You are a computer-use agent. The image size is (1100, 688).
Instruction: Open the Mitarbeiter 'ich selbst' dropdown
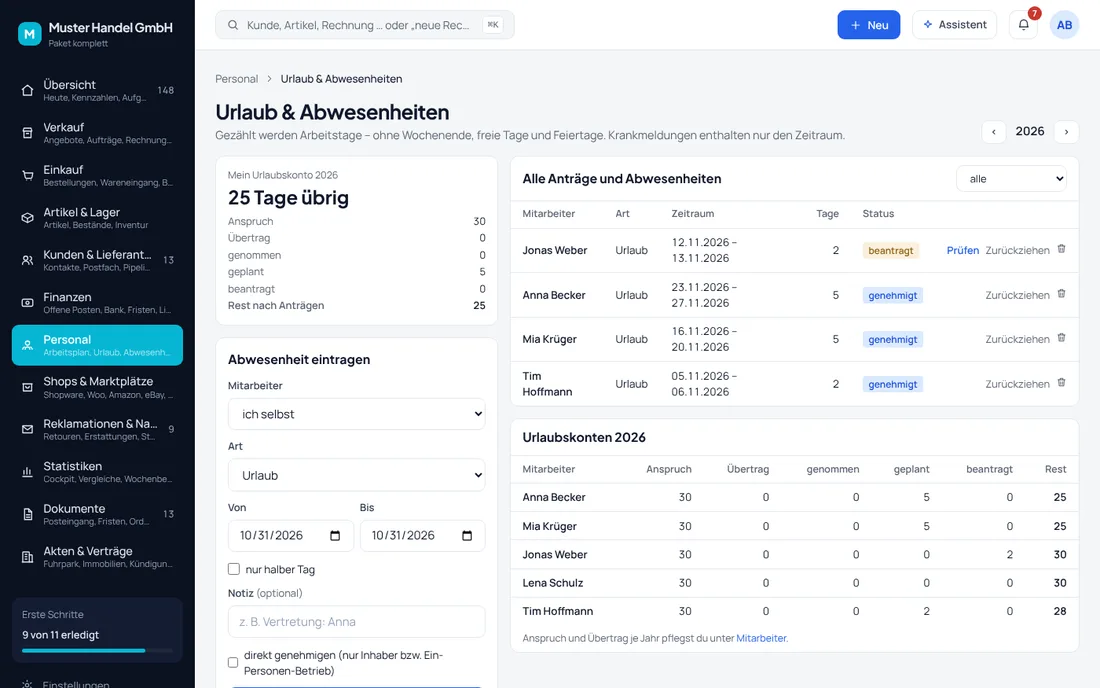click(356, 414)
